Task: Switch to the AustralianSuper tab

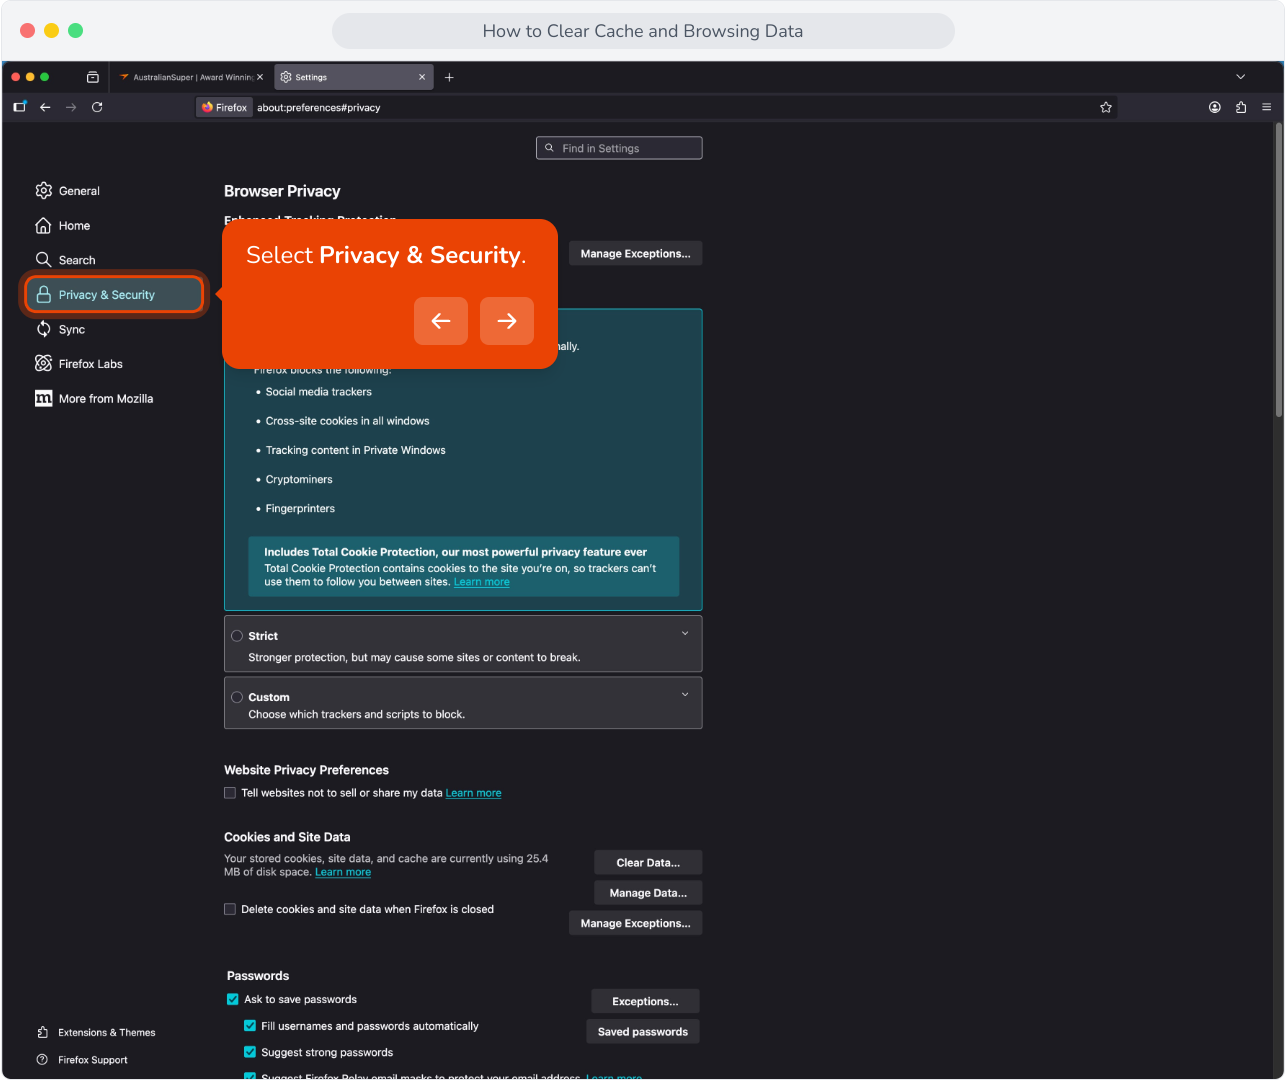Action: point(190,77)
